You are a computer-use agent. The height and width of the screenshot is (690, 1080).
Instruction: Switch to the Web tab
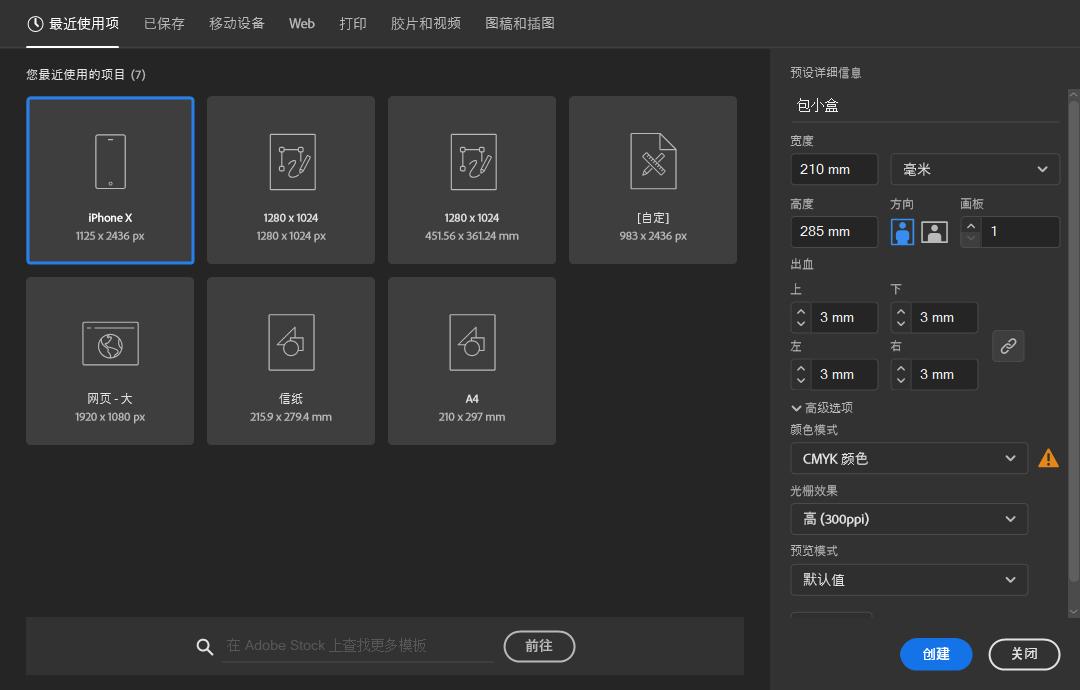(301, 23)
